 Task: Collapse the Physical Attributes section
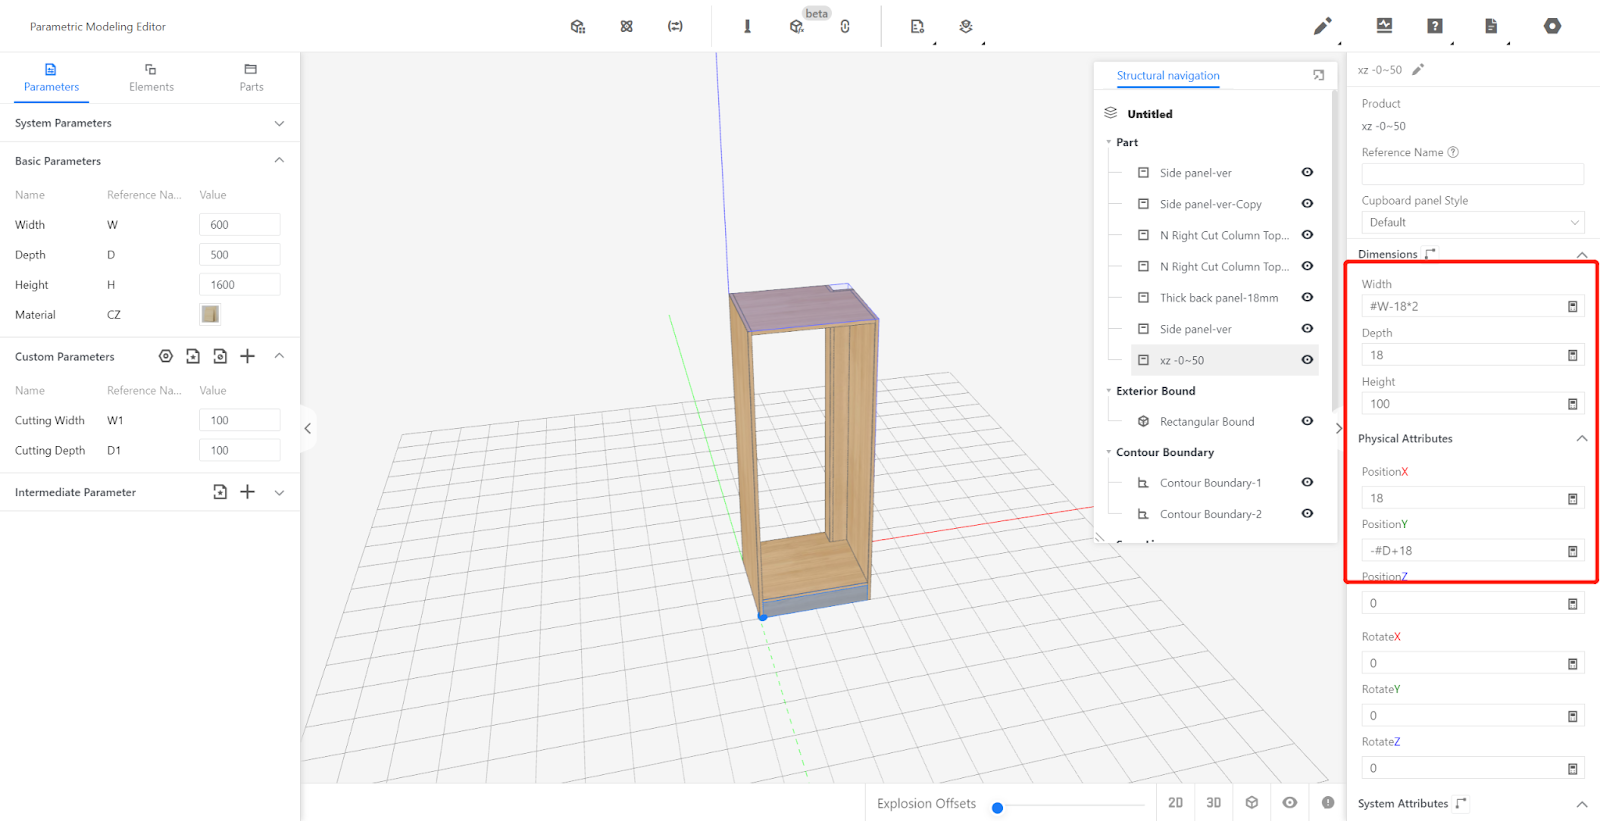1581,439
